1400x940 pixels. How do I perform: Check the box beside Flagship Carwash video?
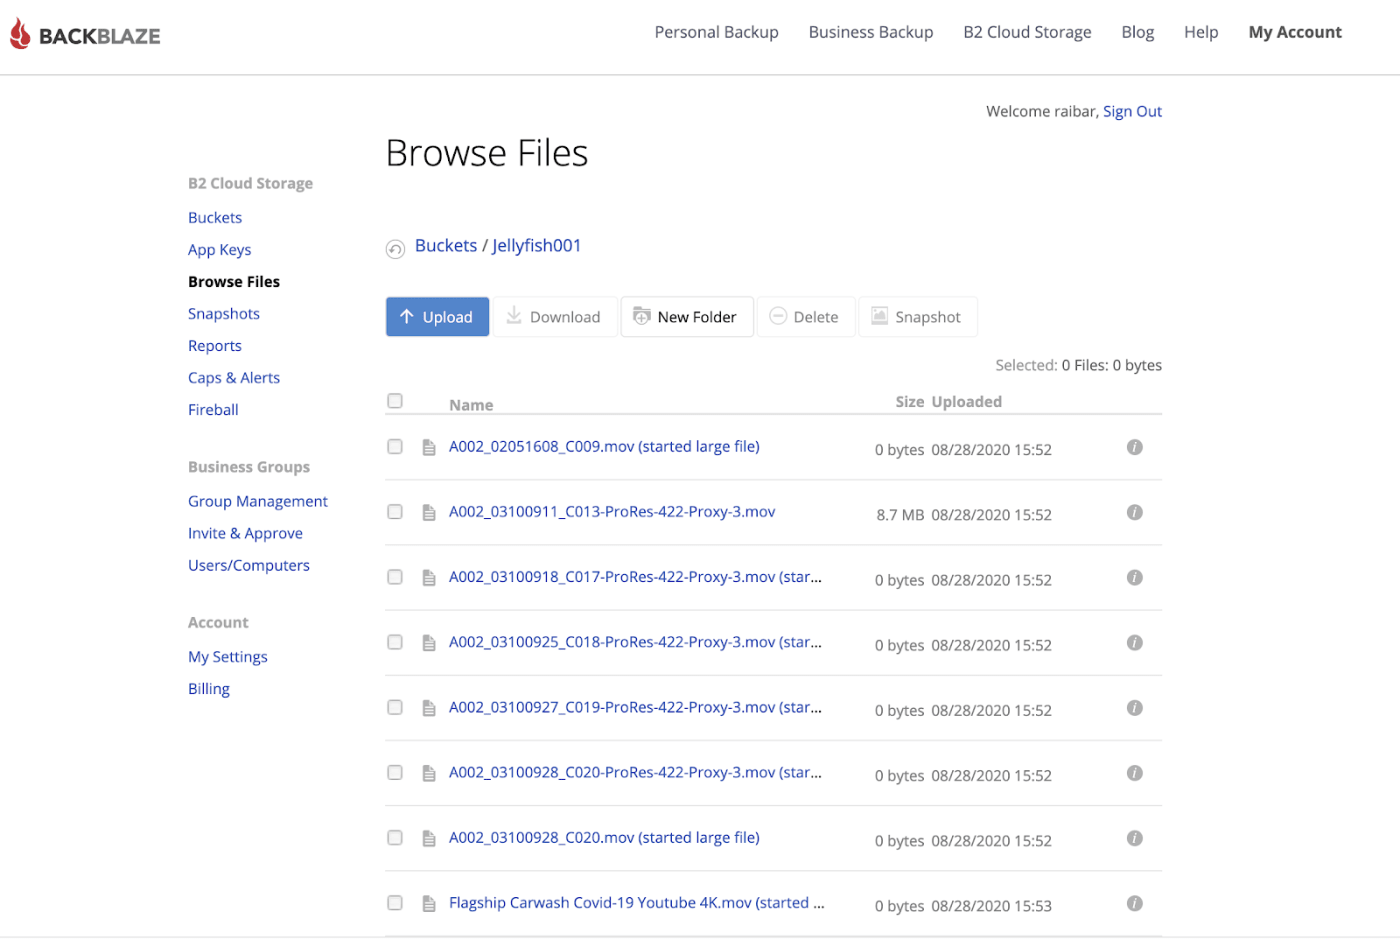click(394, 902)
